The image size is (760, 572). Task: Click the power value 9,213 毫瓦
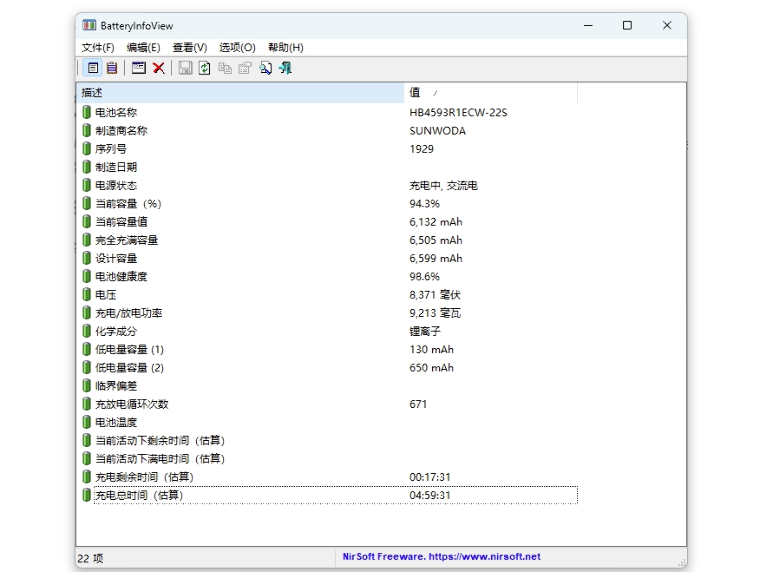point(435,313)
